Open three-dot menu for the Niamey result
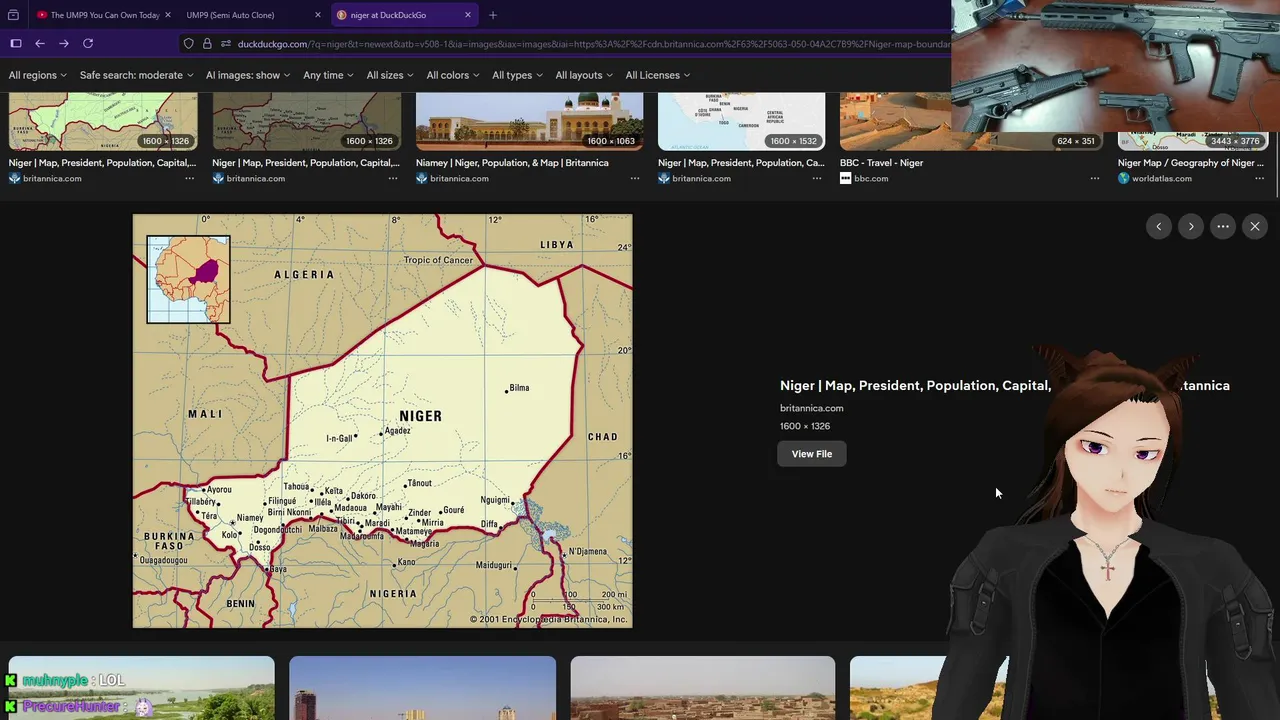 (x=635, y=178)
